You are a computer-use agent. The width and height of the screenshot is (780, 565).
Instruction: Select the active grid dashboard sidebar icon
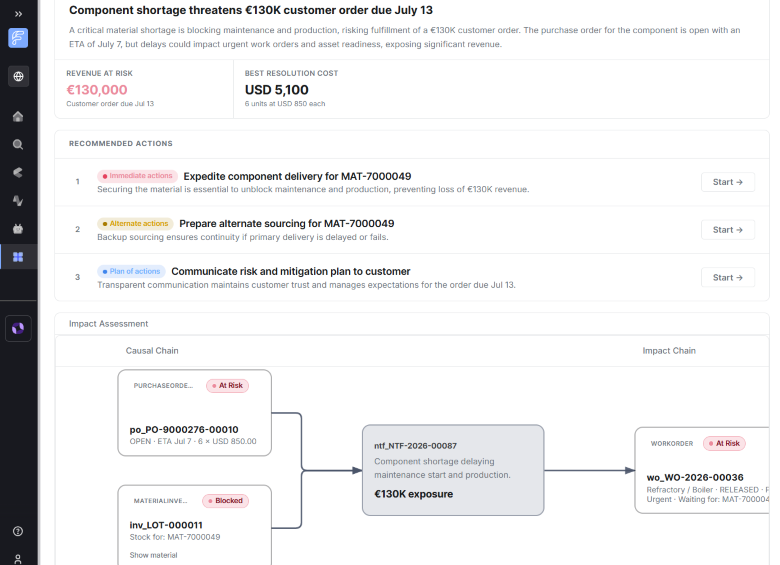click(18, 257)
